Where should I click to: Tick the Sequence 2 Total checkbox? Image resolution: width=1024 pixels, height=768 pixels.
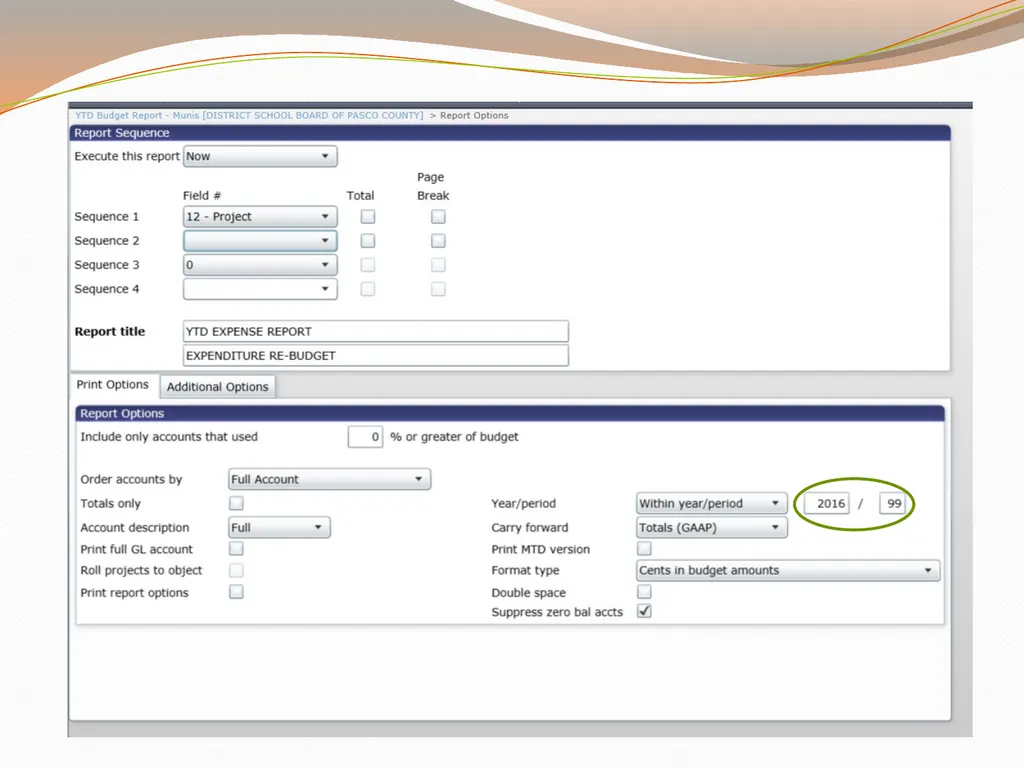click(368, 241)
